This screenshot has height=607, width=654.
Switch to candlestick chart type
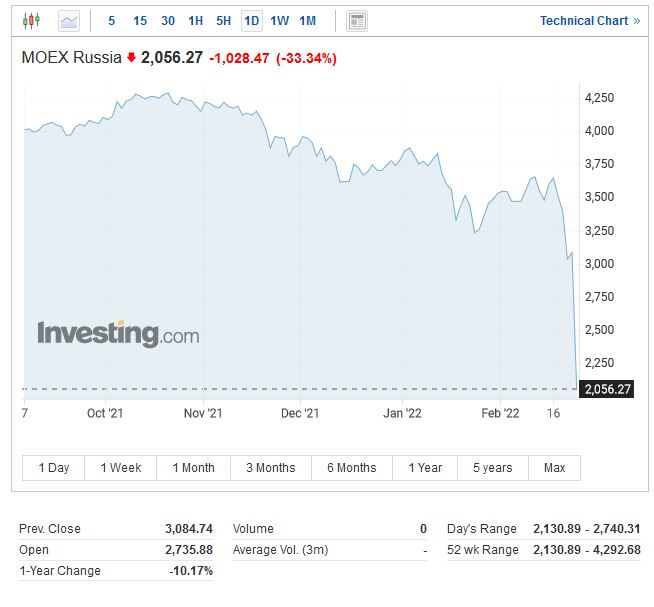[x=30, y=20]
